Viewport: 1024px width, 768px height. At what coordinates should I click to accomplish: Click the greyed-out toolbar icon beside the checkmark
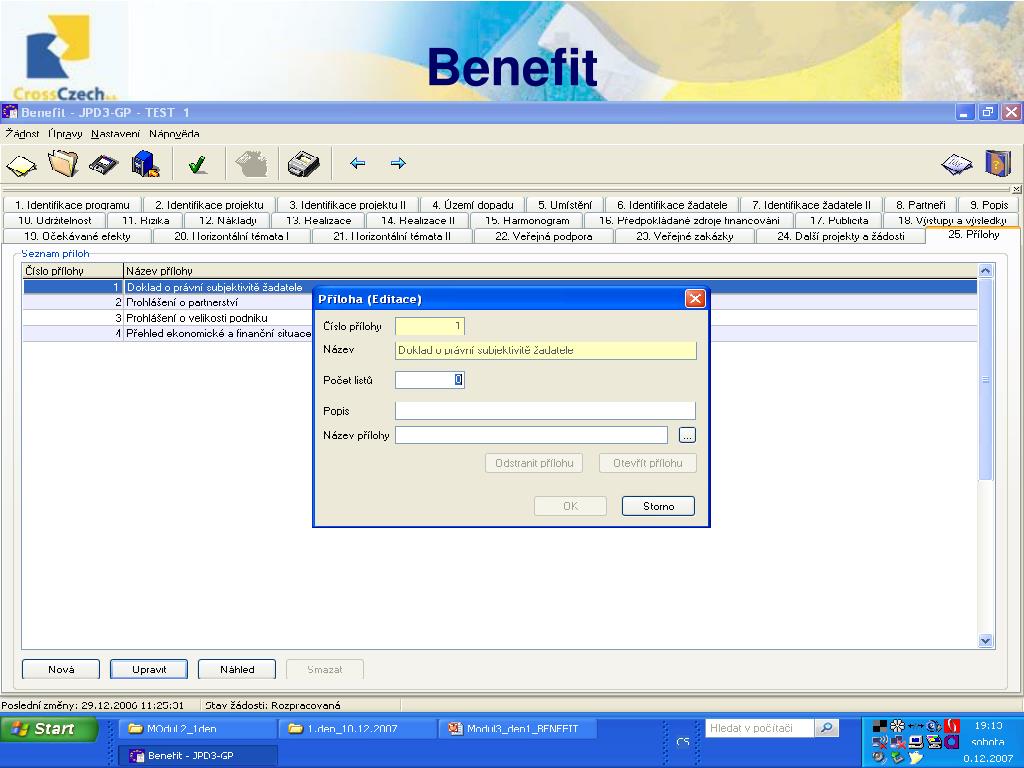[251, 164]
